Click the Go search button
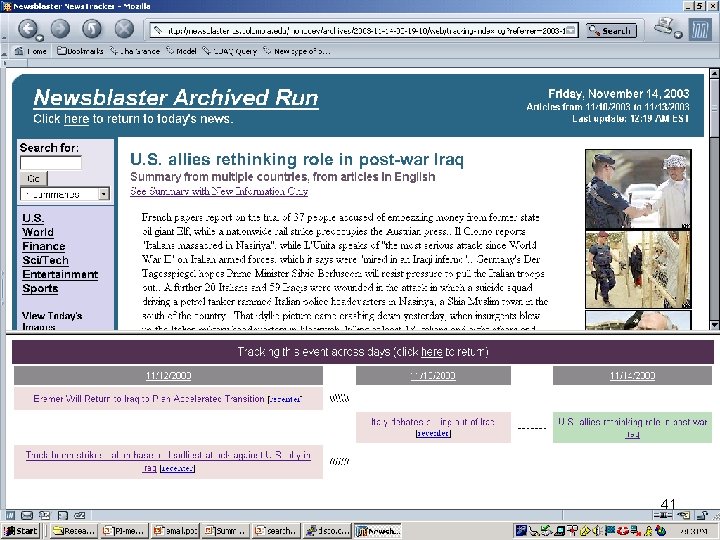This screenshot has height=540, width=720. (34, 178)
